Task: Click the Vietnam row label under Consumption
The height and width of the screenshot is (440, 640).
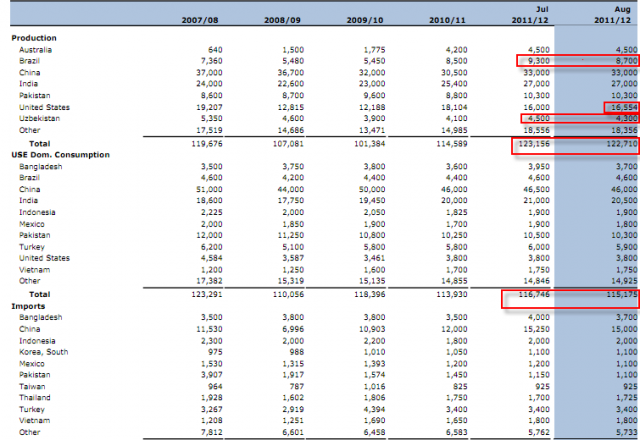Action: (x=34, y=270)
